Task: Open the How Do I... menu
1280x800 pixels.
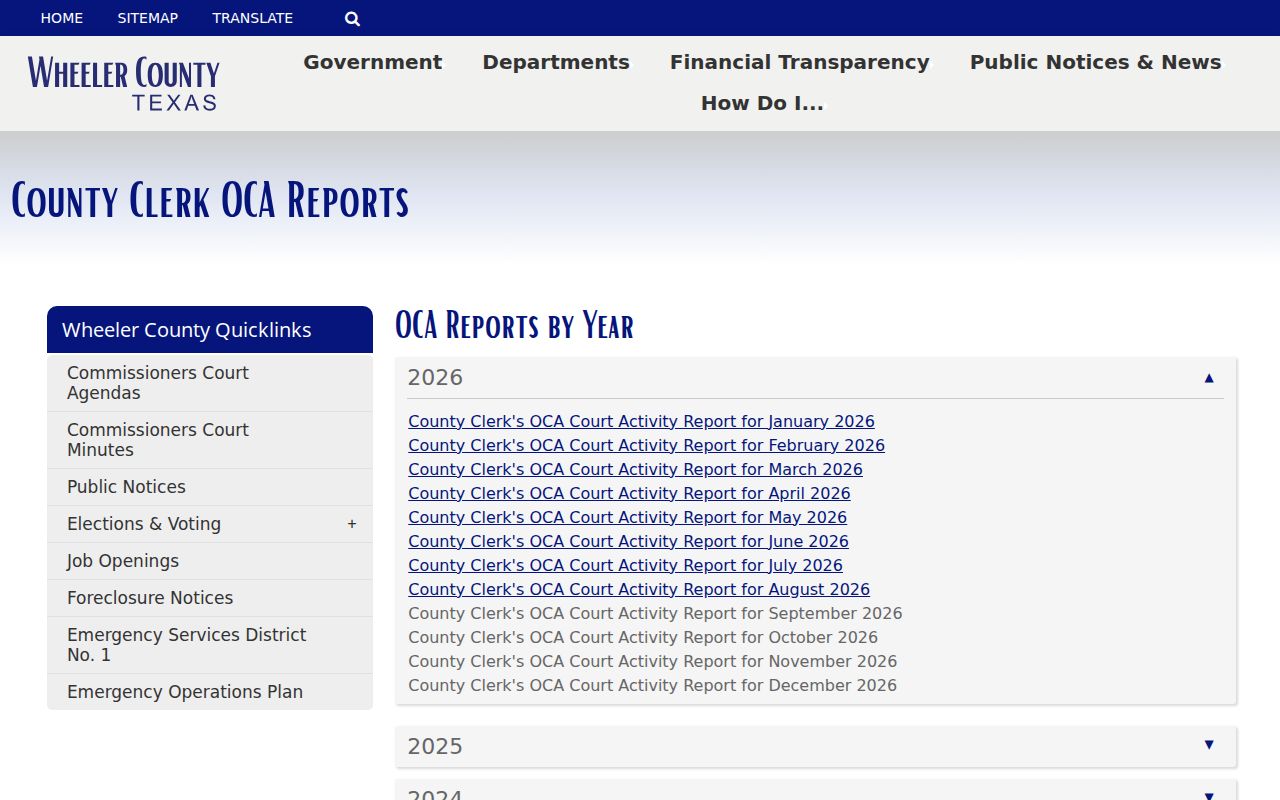Action: coord(762,103)
